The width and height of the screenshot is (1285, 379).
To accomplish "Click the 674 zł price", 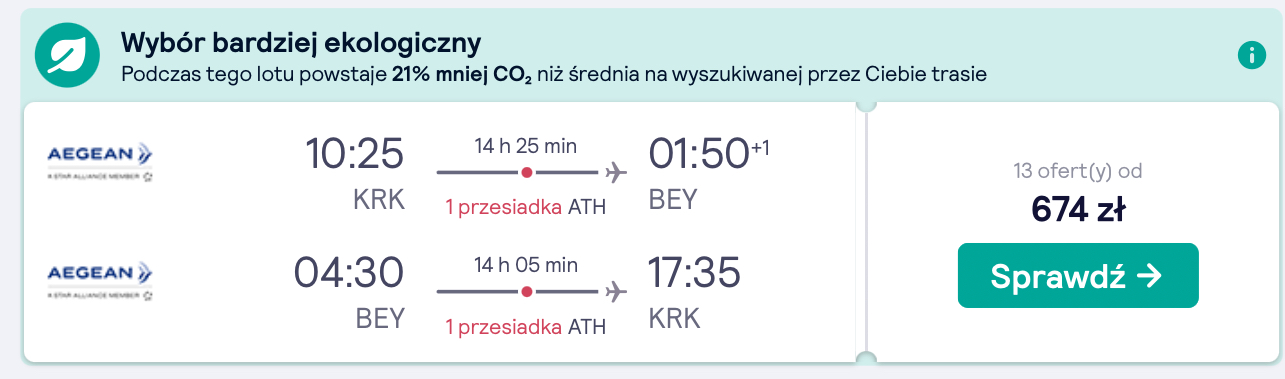I will click(1078, 210).
